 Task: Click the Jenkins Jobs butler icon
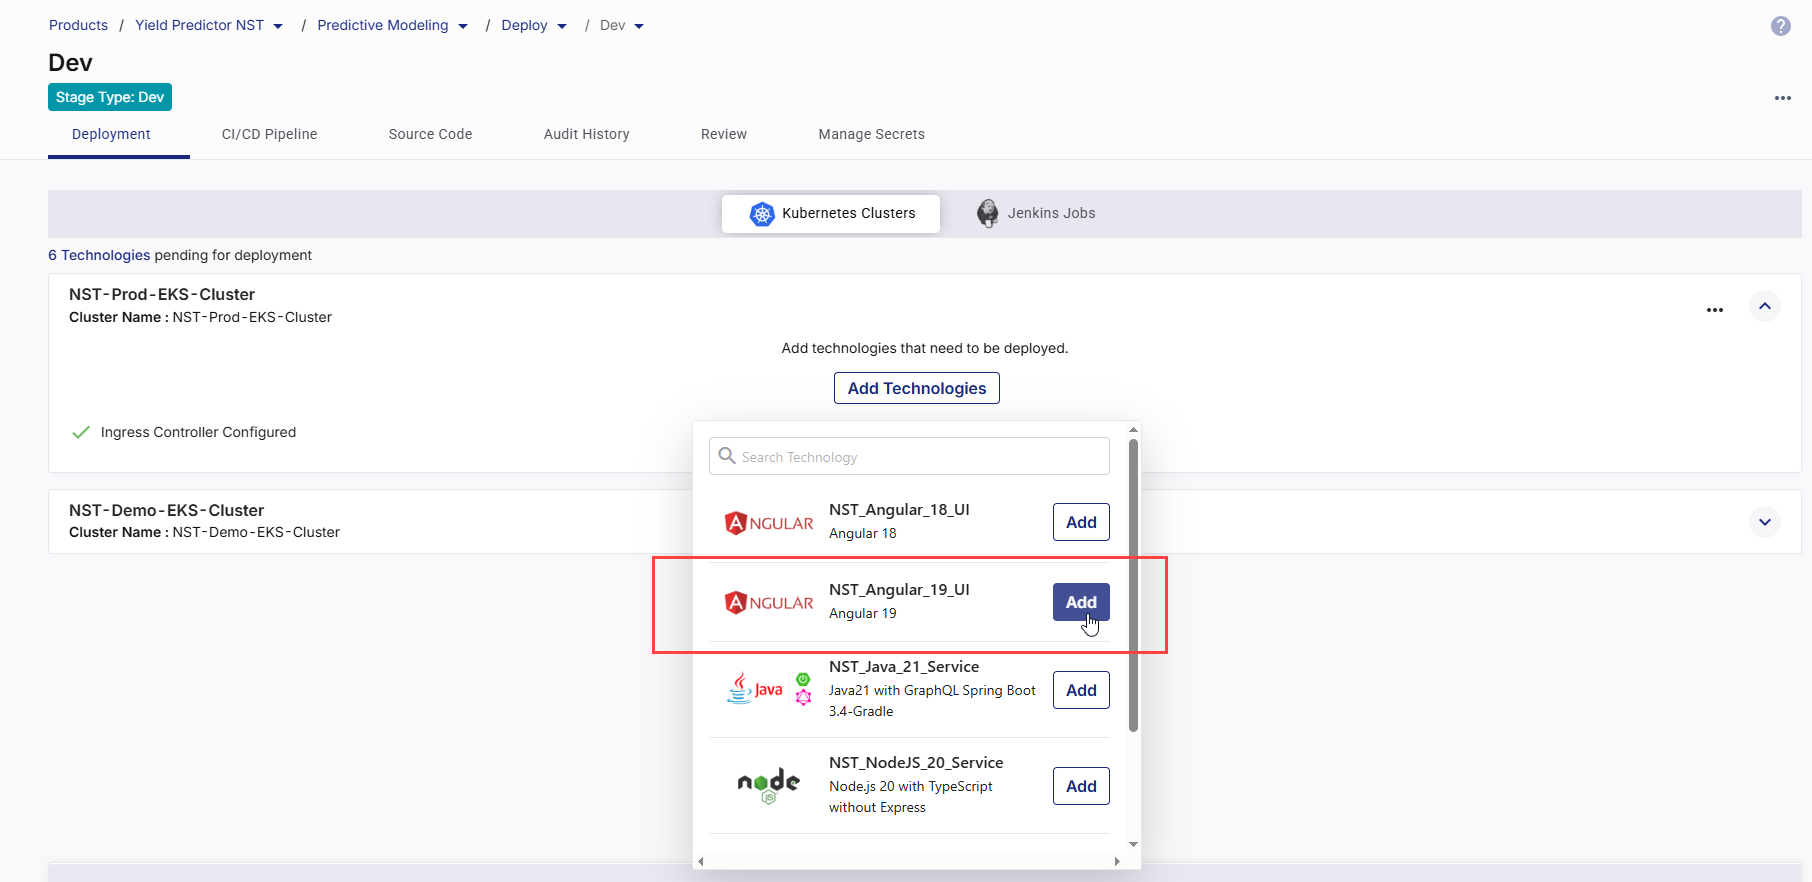pyautogui.click(x=987, y=213)
